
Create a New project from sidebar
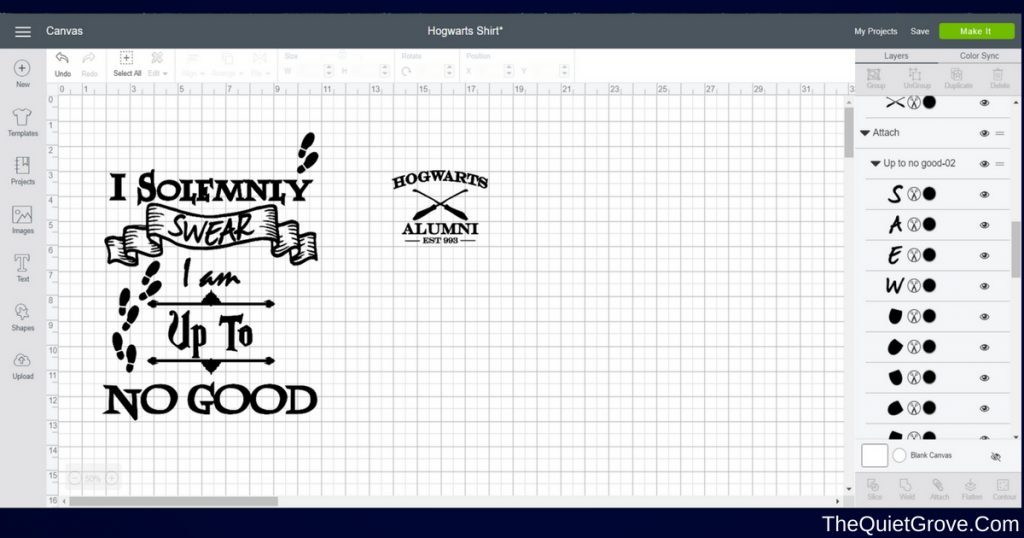pos(22,73)
